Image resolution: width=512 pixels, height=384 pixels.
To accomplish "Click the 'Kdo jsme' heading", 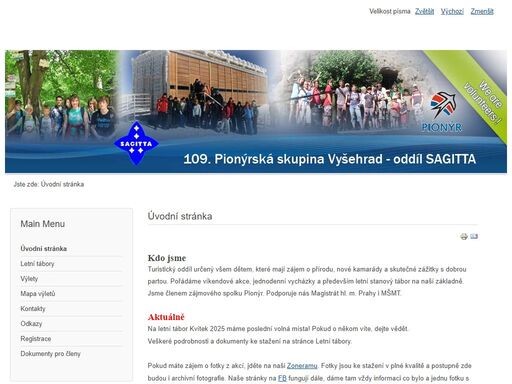I will [167, 258].
